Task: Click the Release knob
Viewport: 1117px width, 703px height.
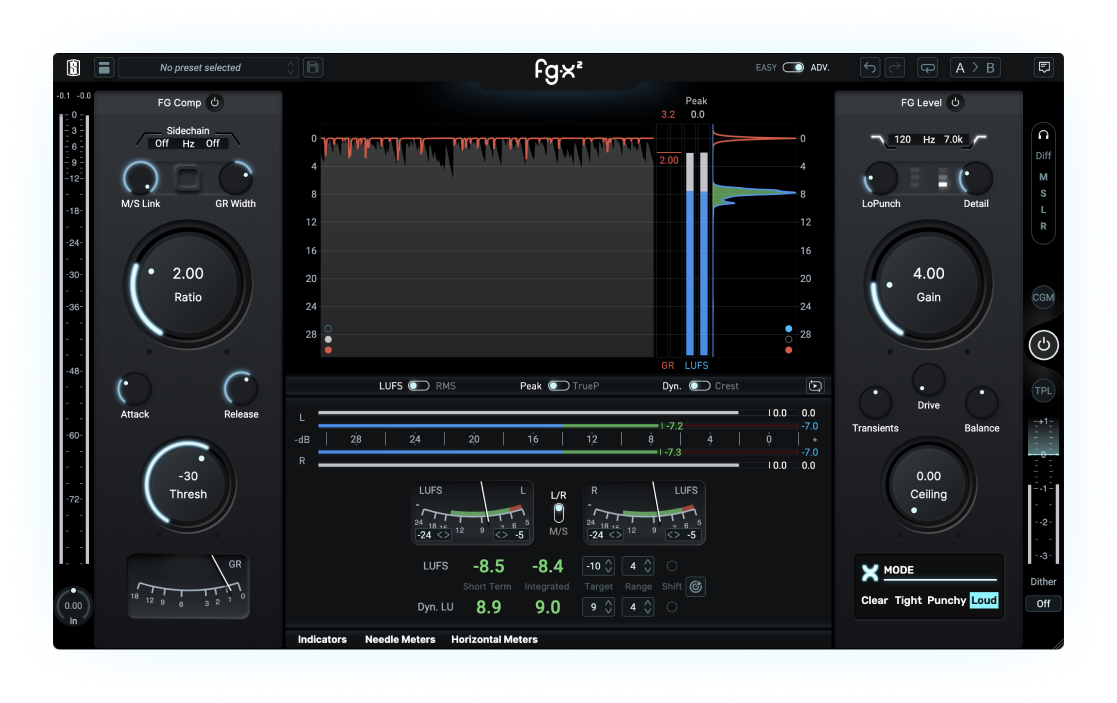Action: 241,390
